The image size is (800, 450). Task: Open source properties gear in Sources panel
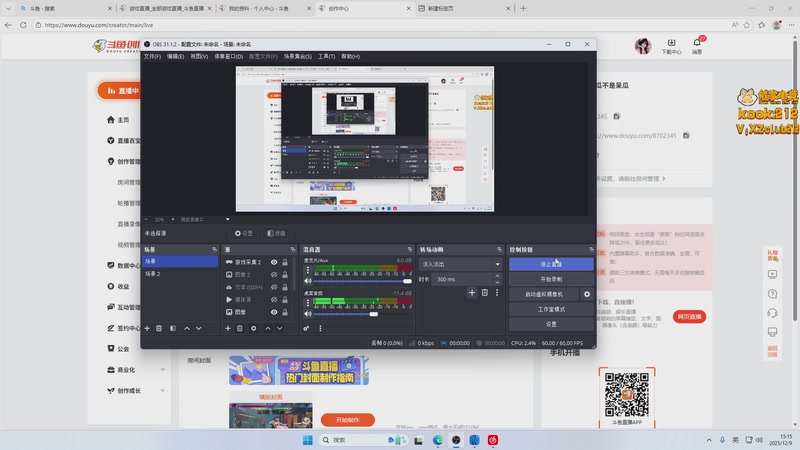coord(254,328)
